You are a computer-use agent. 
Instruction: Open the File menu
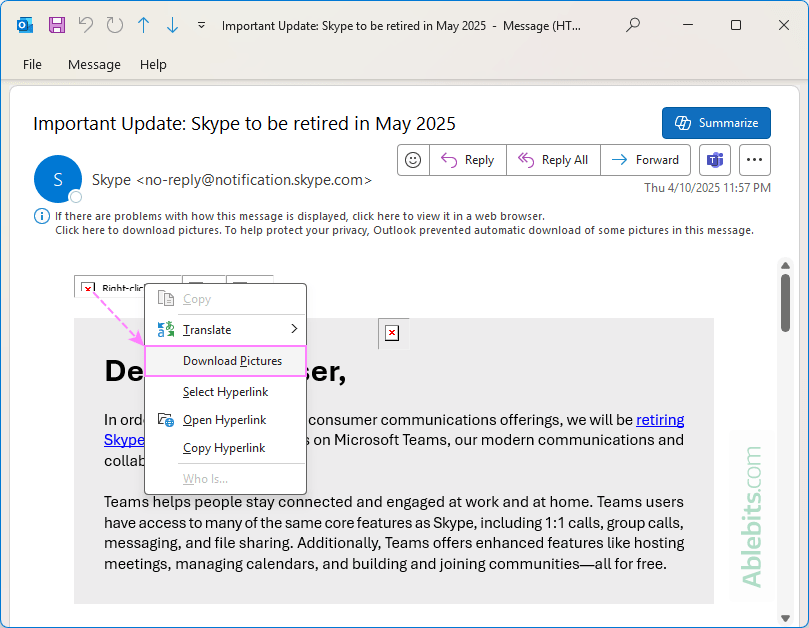point(32,65)
